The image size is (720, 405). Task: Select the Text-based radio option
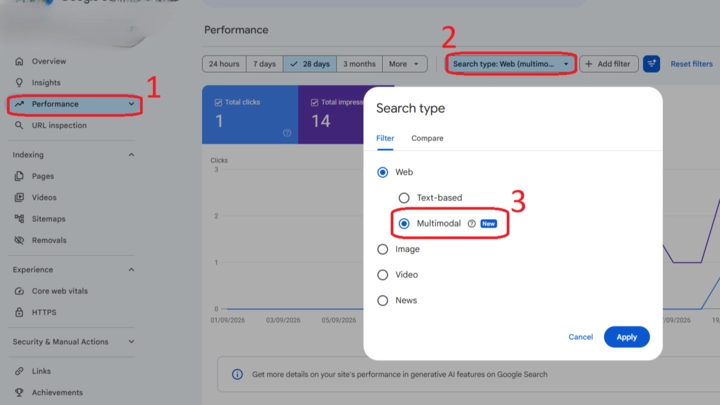tap(404, 198)
